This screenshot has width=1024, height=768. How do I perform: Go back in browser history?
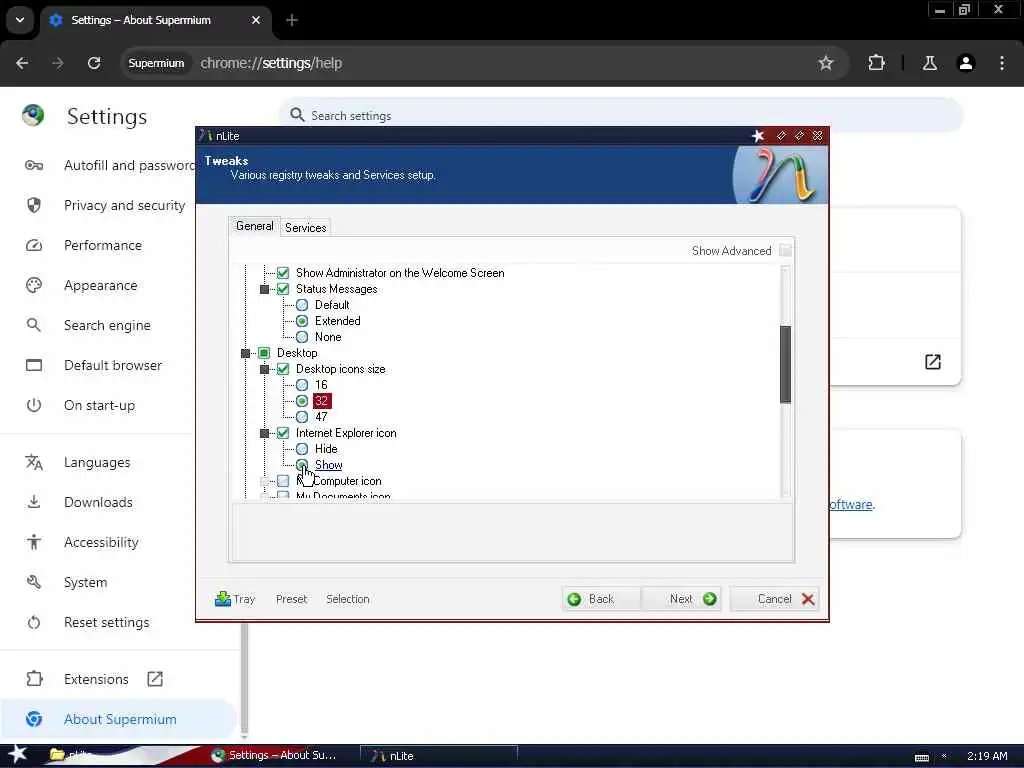(22, 63)
